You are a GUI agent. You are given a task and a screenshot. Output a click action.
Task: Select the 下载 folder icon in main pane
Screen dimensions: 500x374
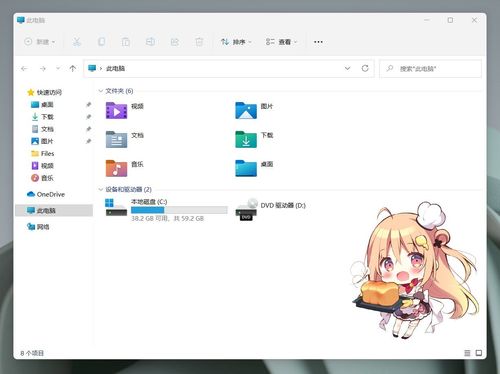click(x=246, y=139)
